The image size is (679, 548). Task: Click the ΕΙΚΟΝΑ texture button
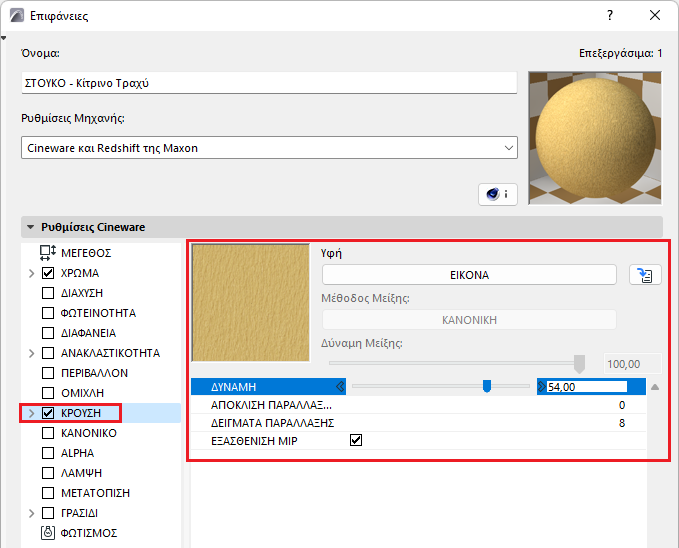[469, 275]
